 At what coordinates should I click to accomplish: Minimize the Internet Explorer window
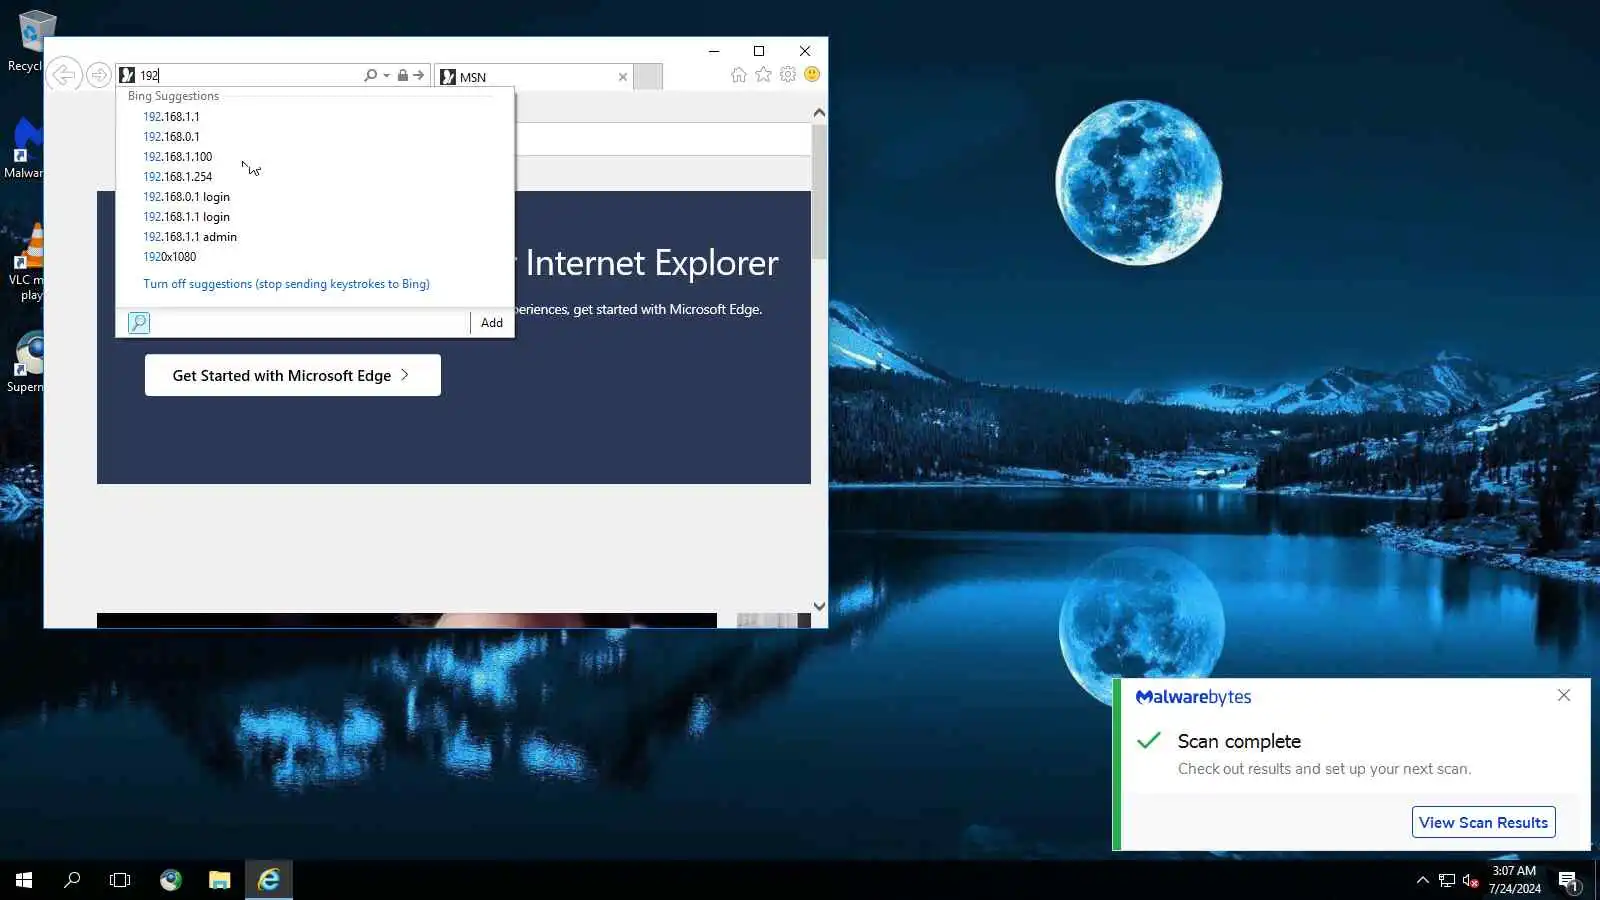[x=714, y=51]
